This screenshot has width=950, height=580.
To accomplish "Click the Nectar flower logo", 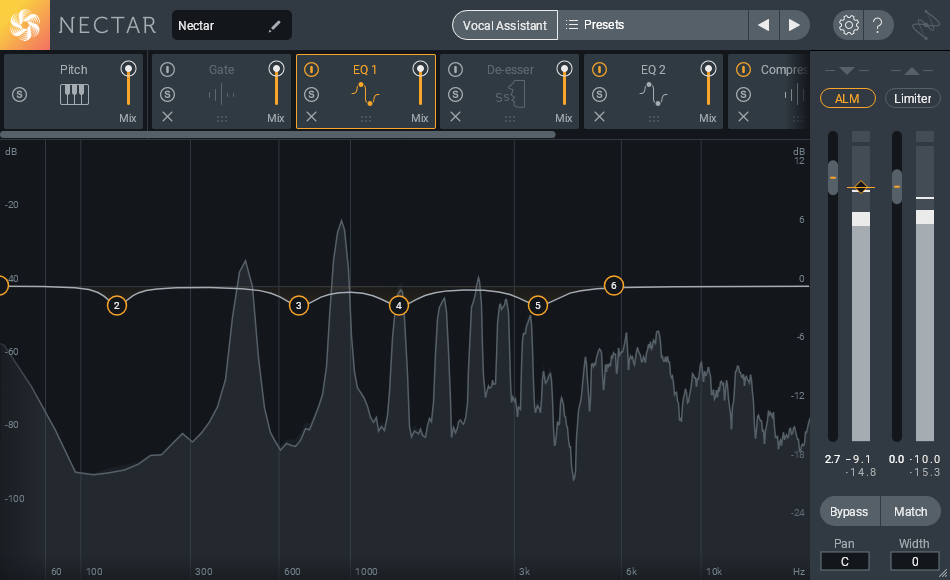I will (x=25, y=25).
